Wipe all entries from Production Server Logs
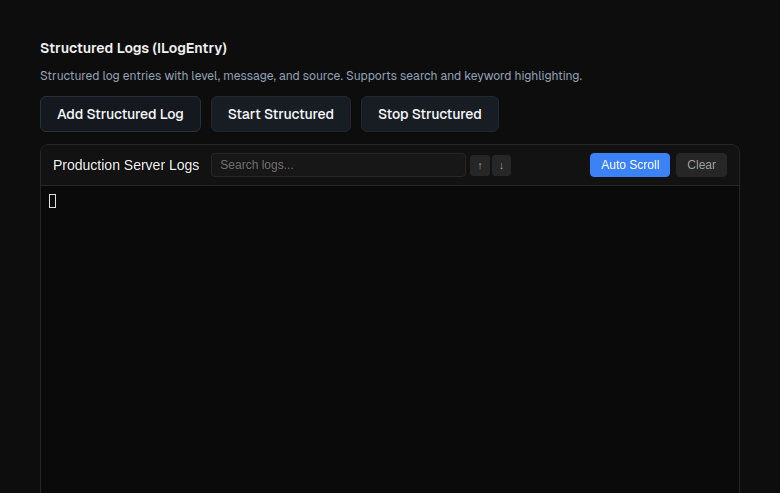The height and width of the screenshot is (493, 780). pyautogui.click(x=701, y=165)
